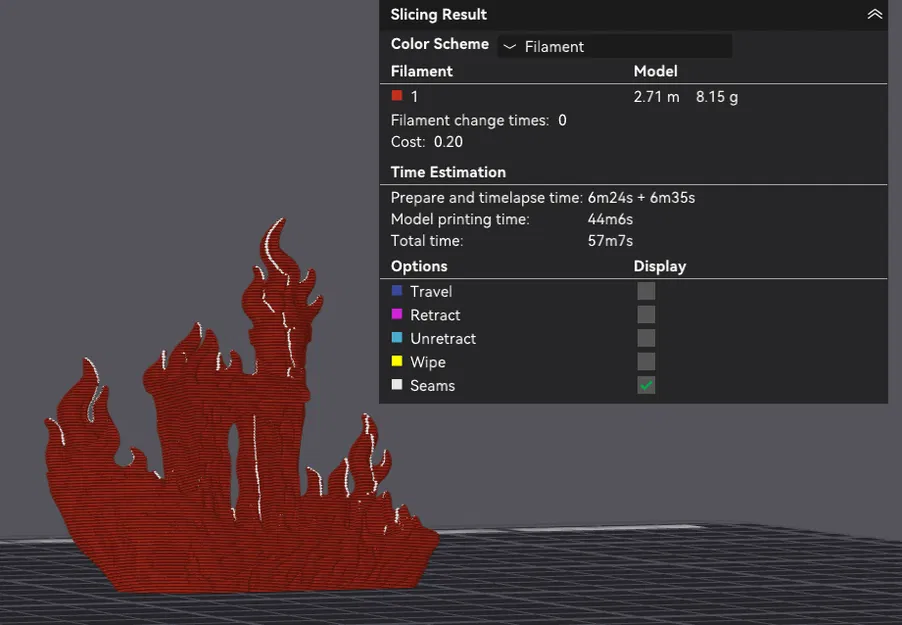This screenshot has width=902, height=625.
Task: Disable the Seams display checkbox
Action: [x=645, y=385]
